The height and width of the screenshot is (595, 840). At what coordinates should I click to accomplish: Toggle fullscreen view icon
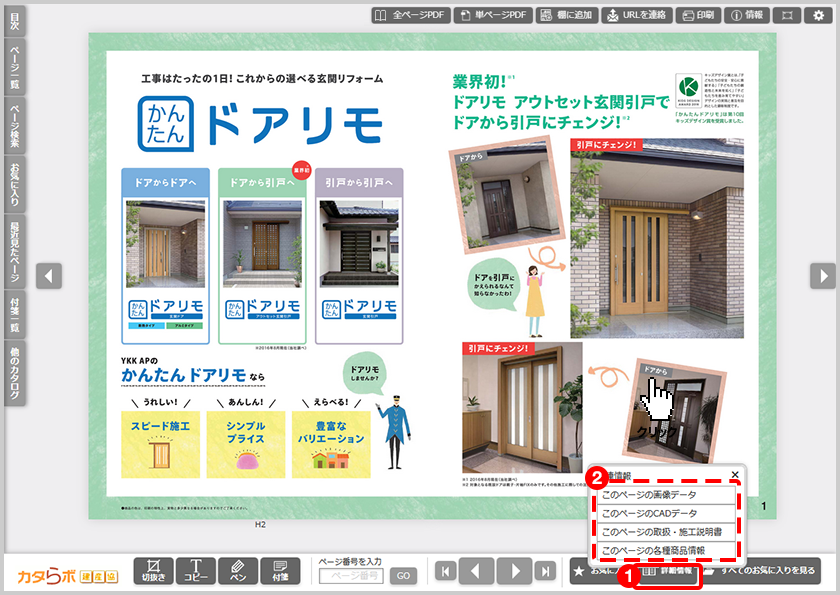point(788,15)
